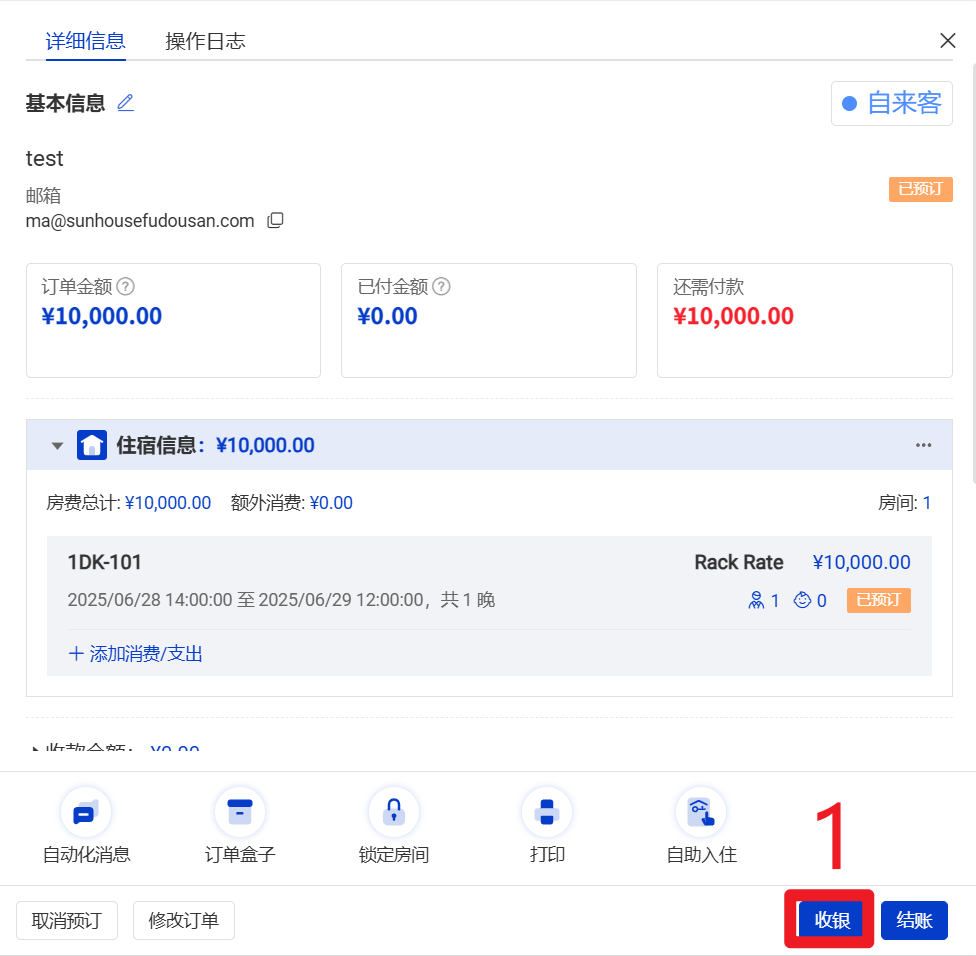Open the three-dot menu in 住宿信息 header
Image resolution: width=976 pixels, height=956 pixels.
(924, 445)
